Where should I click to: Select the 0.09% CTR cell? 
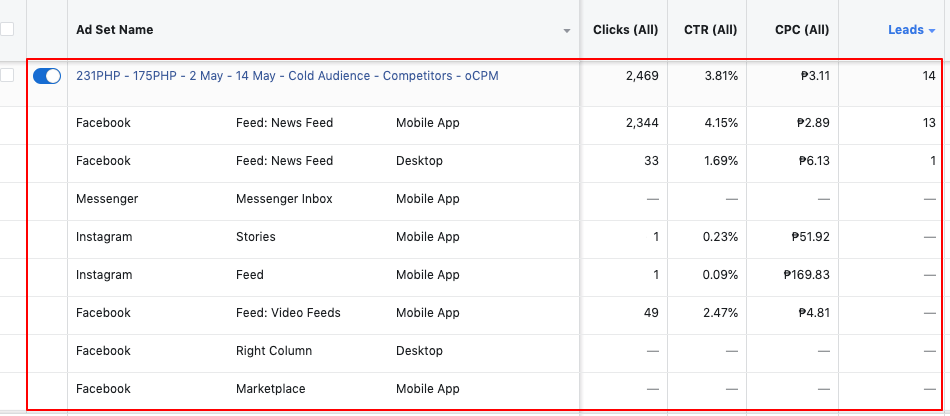point(720,275)
